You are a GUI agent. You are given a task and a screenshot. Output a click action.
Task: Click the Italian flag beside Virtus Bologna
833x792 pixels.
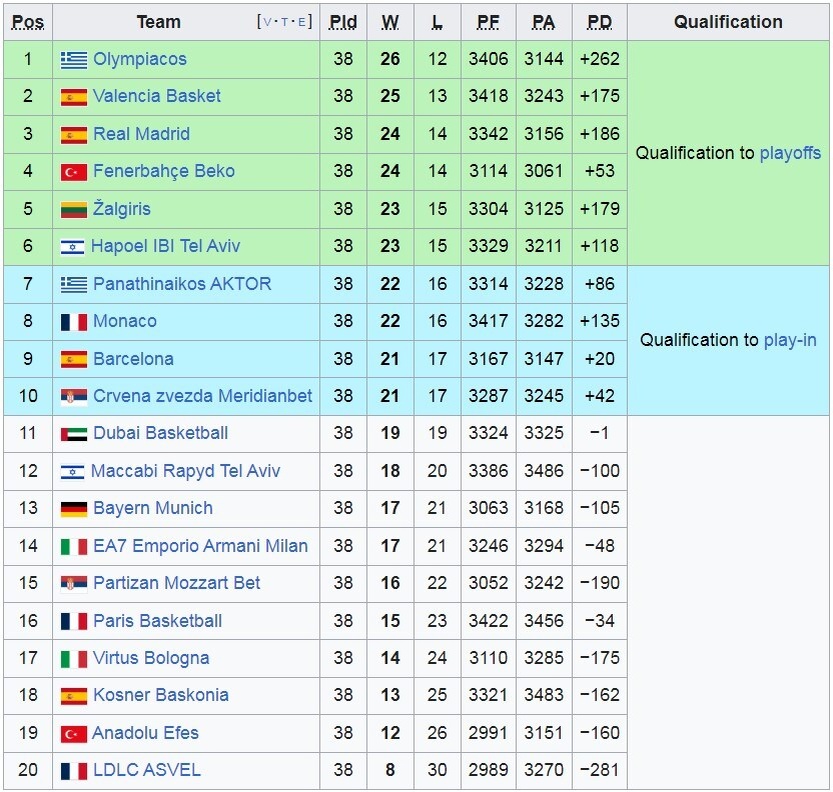74,659
